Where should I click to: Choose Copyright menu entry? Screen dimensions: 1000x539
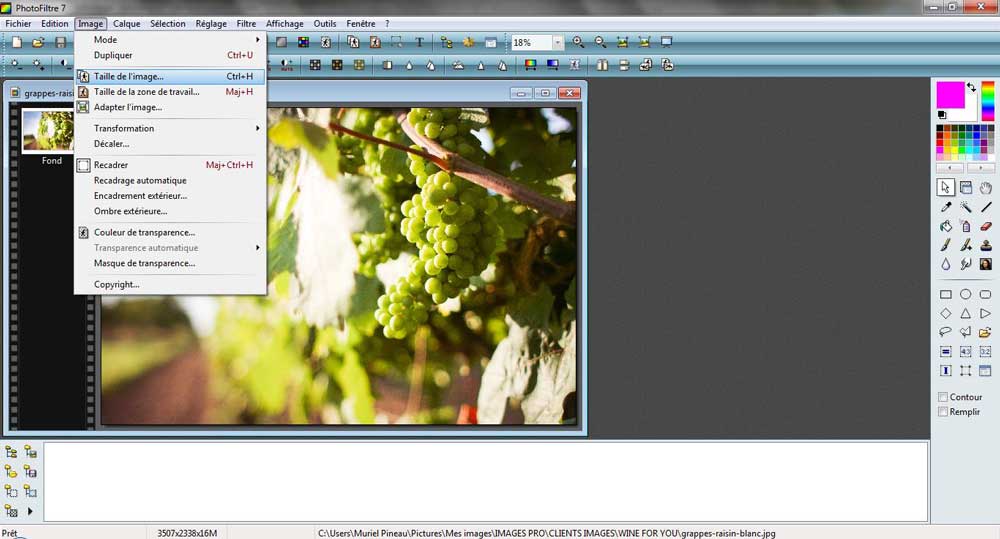[x=170, y=284]
